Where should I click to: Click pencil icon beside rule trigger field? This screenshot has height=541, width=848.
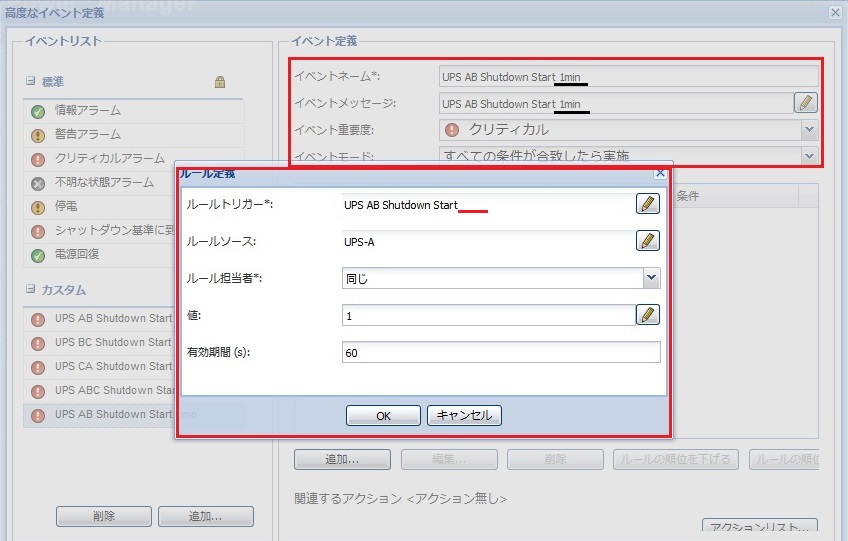coord(648,204)
